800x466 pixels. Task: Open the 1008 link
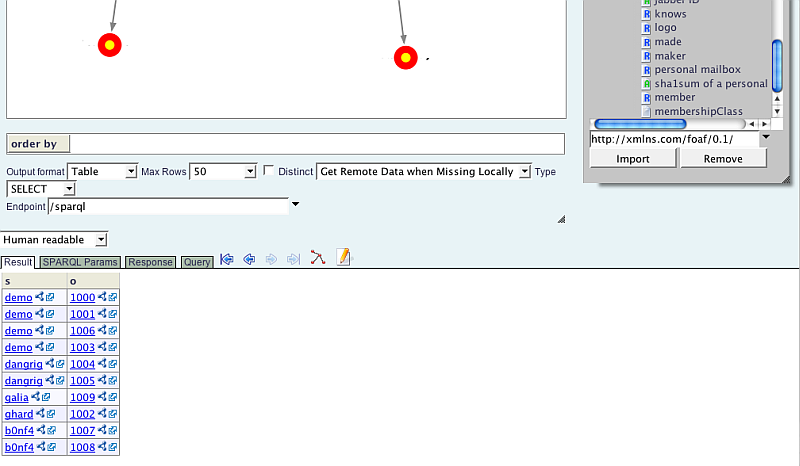(x=82, y=447)
